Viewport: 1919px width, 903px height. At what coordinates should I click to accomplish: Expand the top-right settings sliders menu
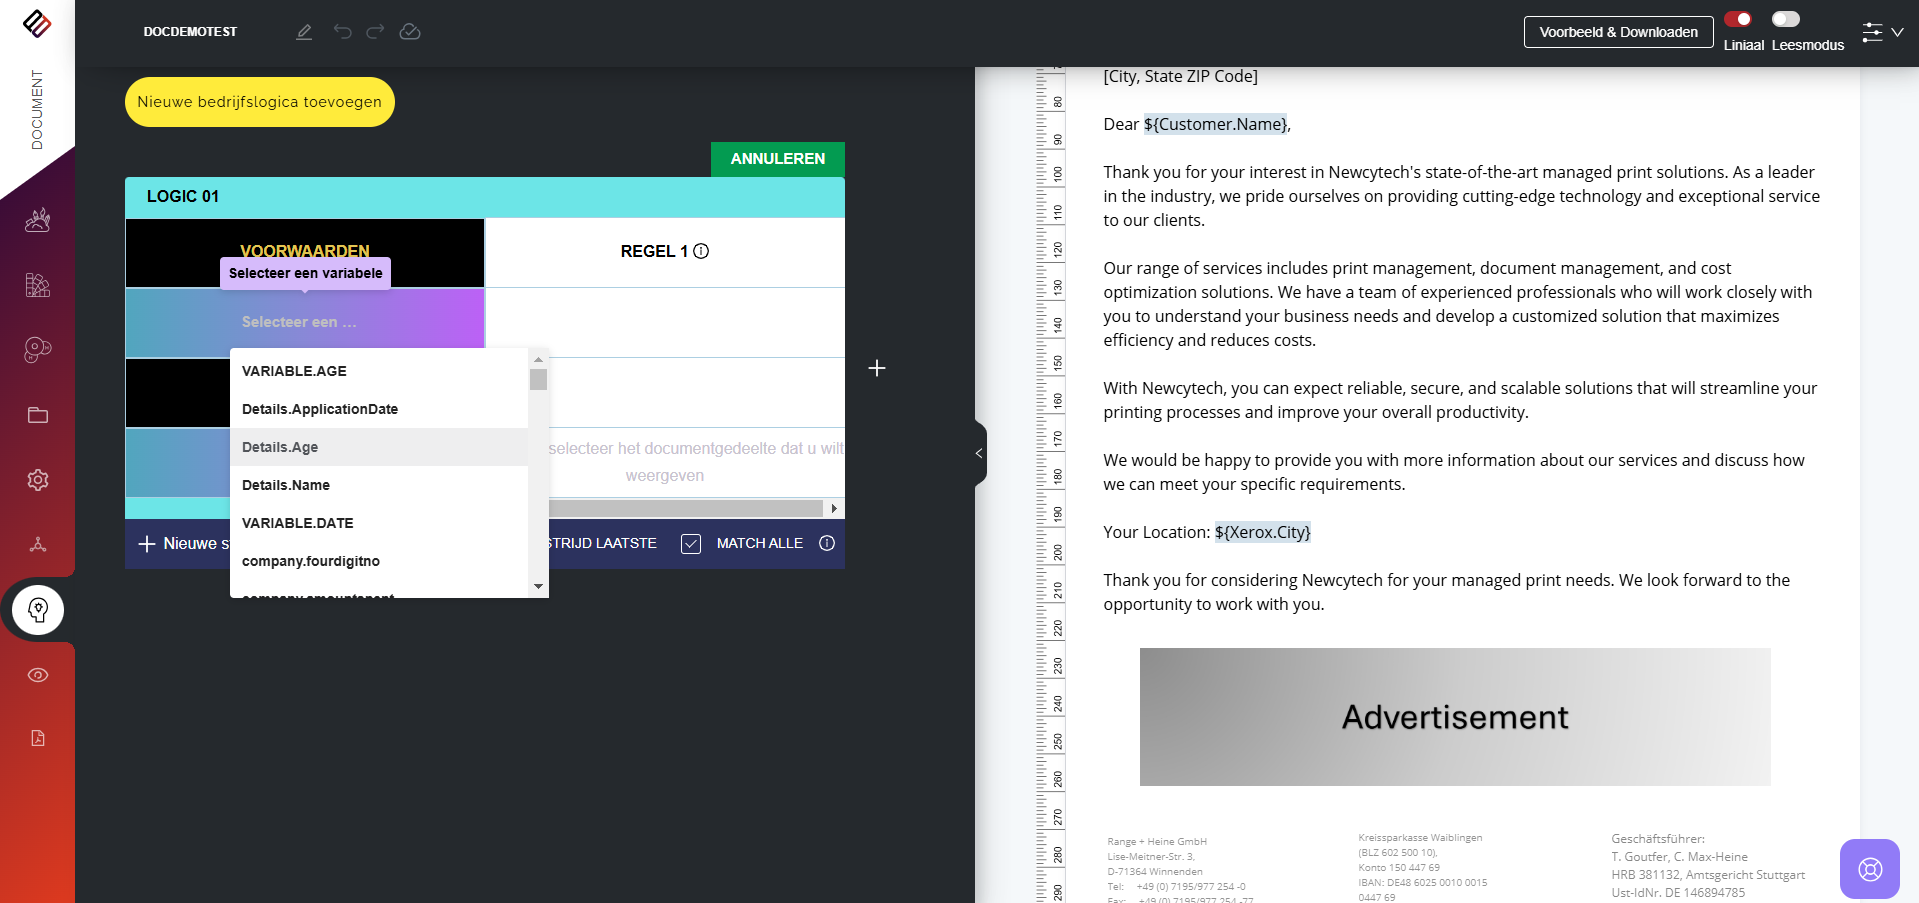(1882, 32)
